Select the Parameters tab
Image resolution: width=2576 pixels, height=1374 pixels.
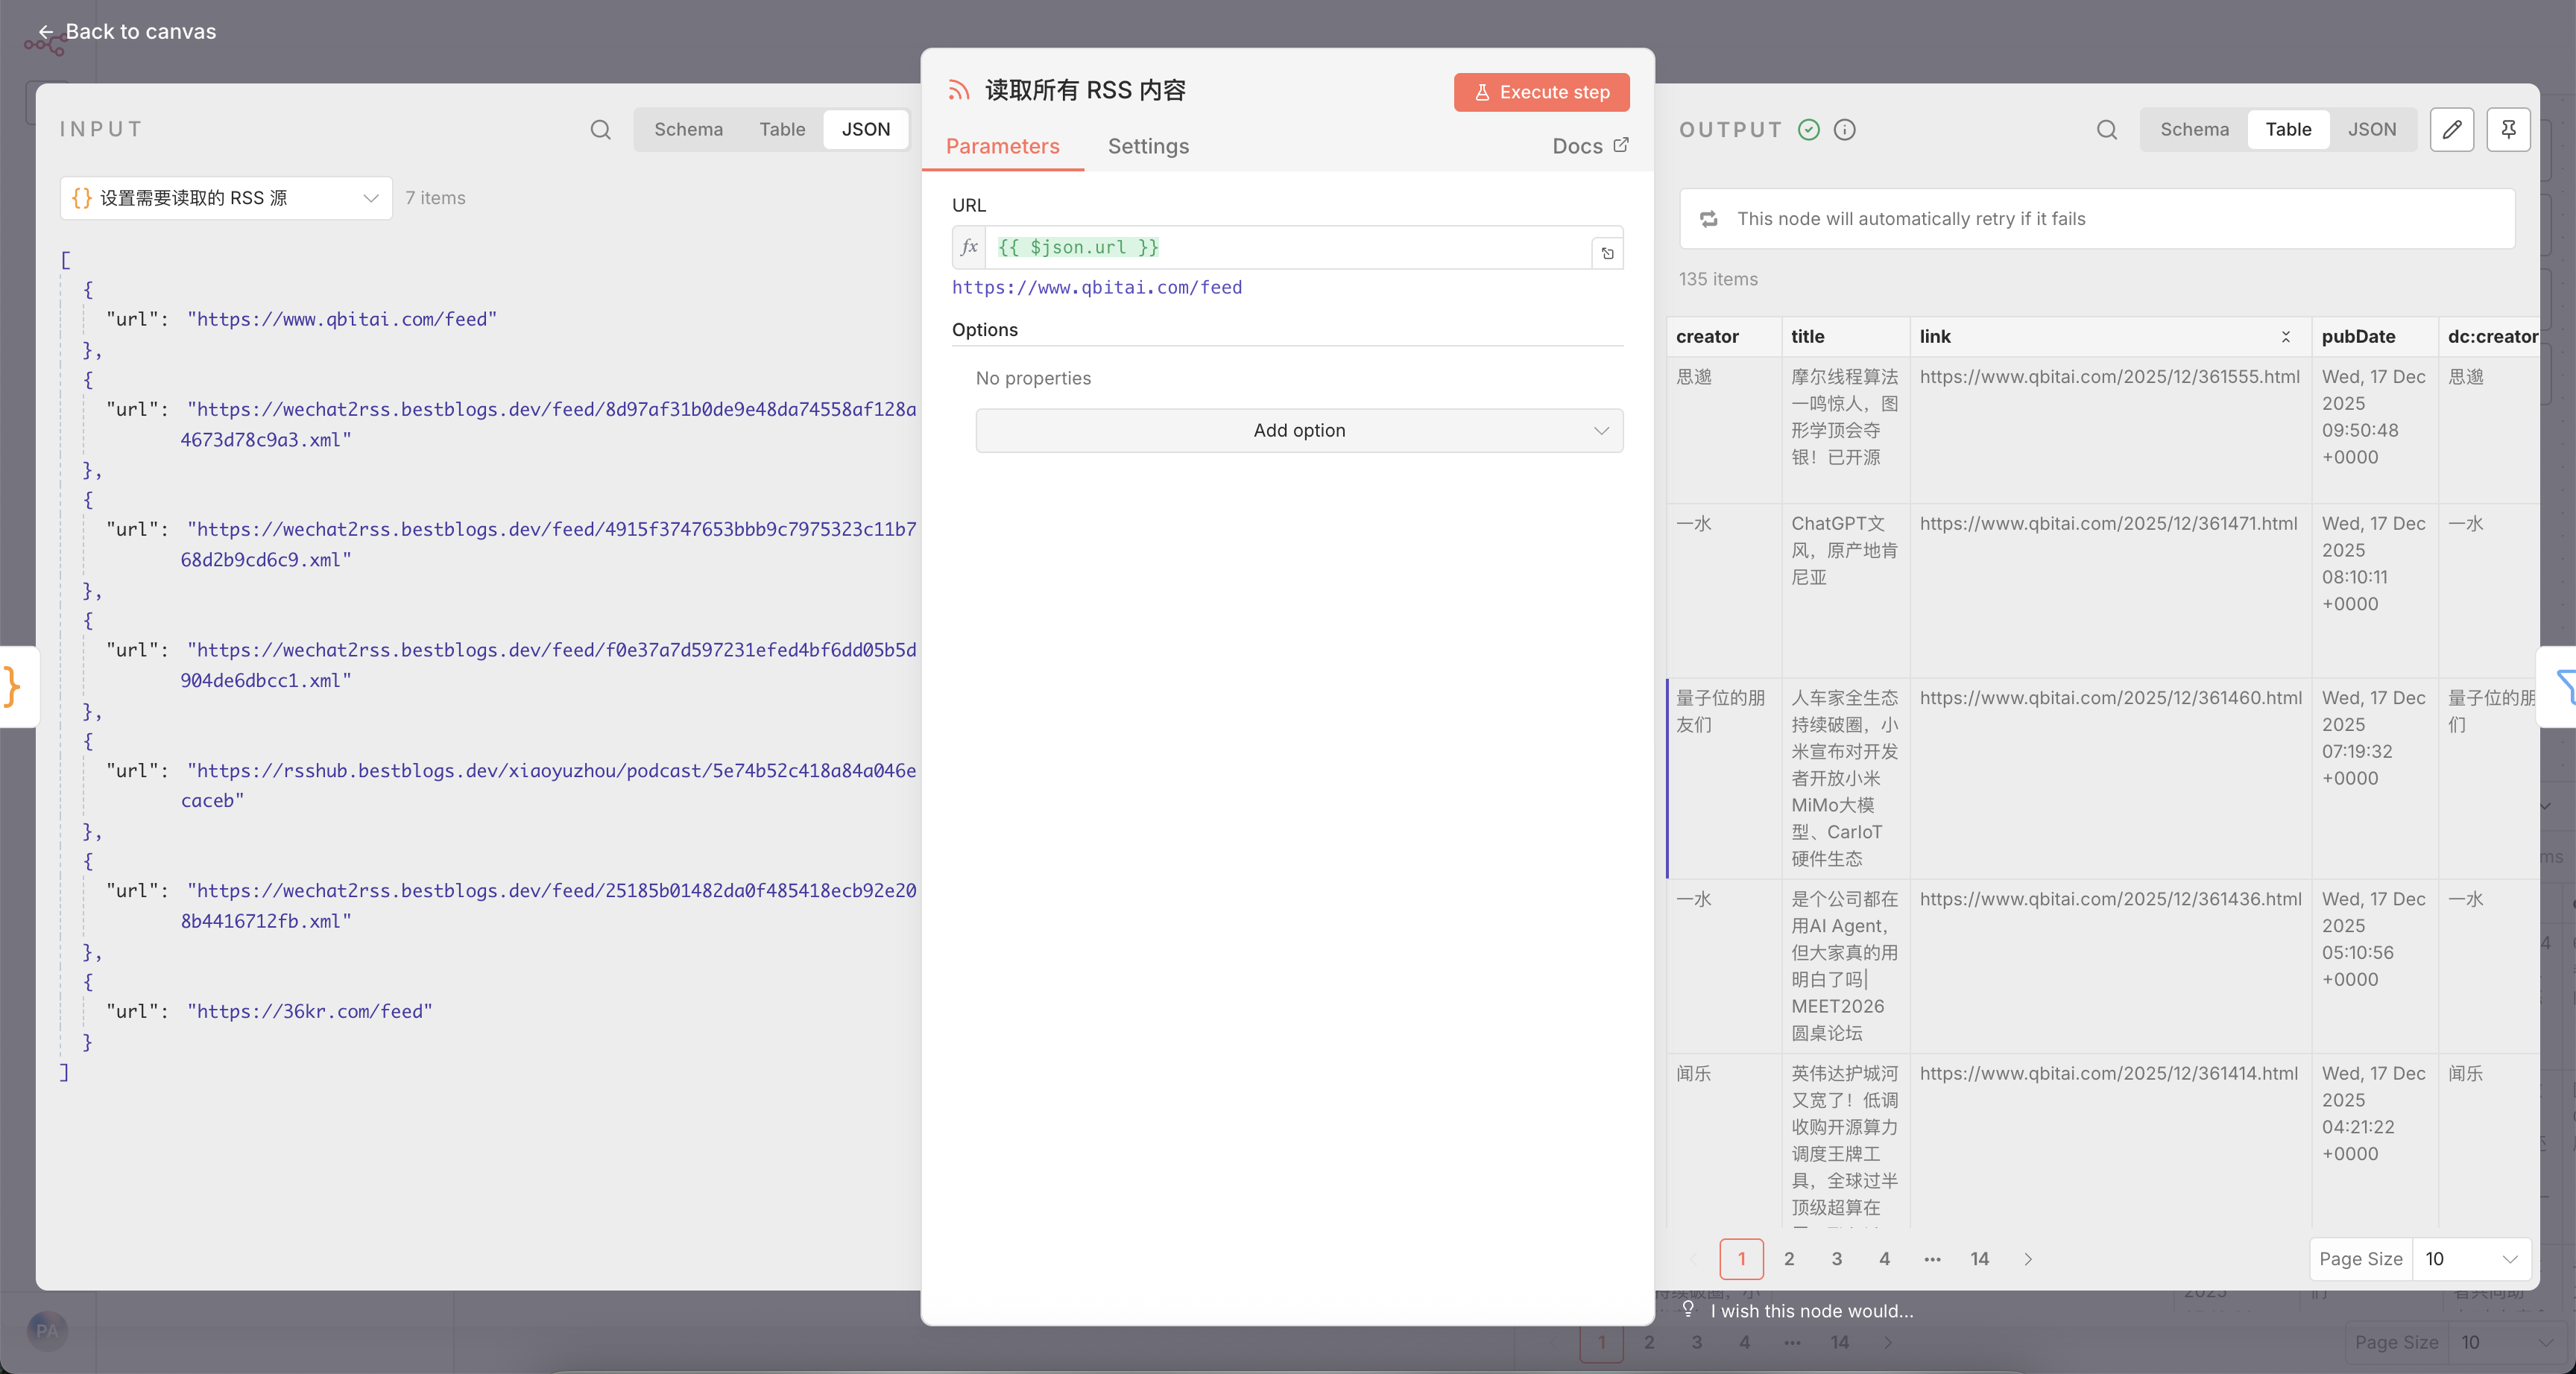point(1002,146)
